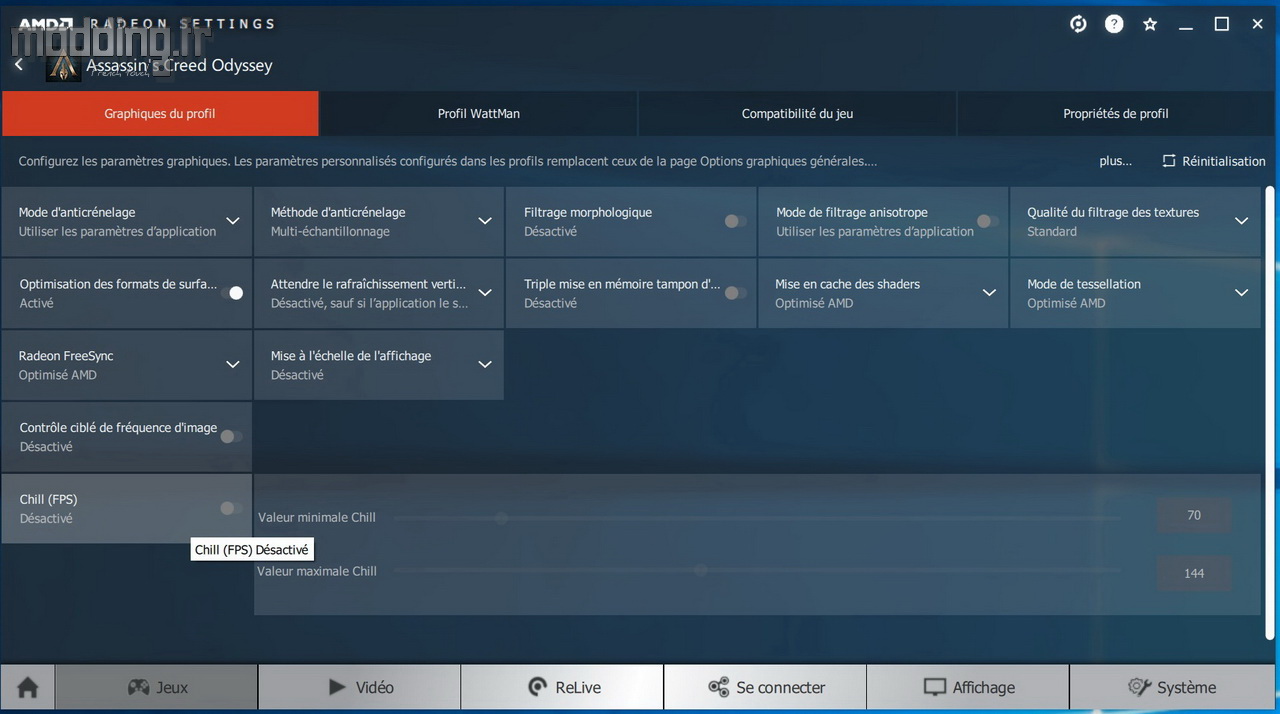Enable Contrôle ciblé de fréquence d'image
This screenshot has height=714, width=1280.
pyautogui.click(x=231, y=436)
